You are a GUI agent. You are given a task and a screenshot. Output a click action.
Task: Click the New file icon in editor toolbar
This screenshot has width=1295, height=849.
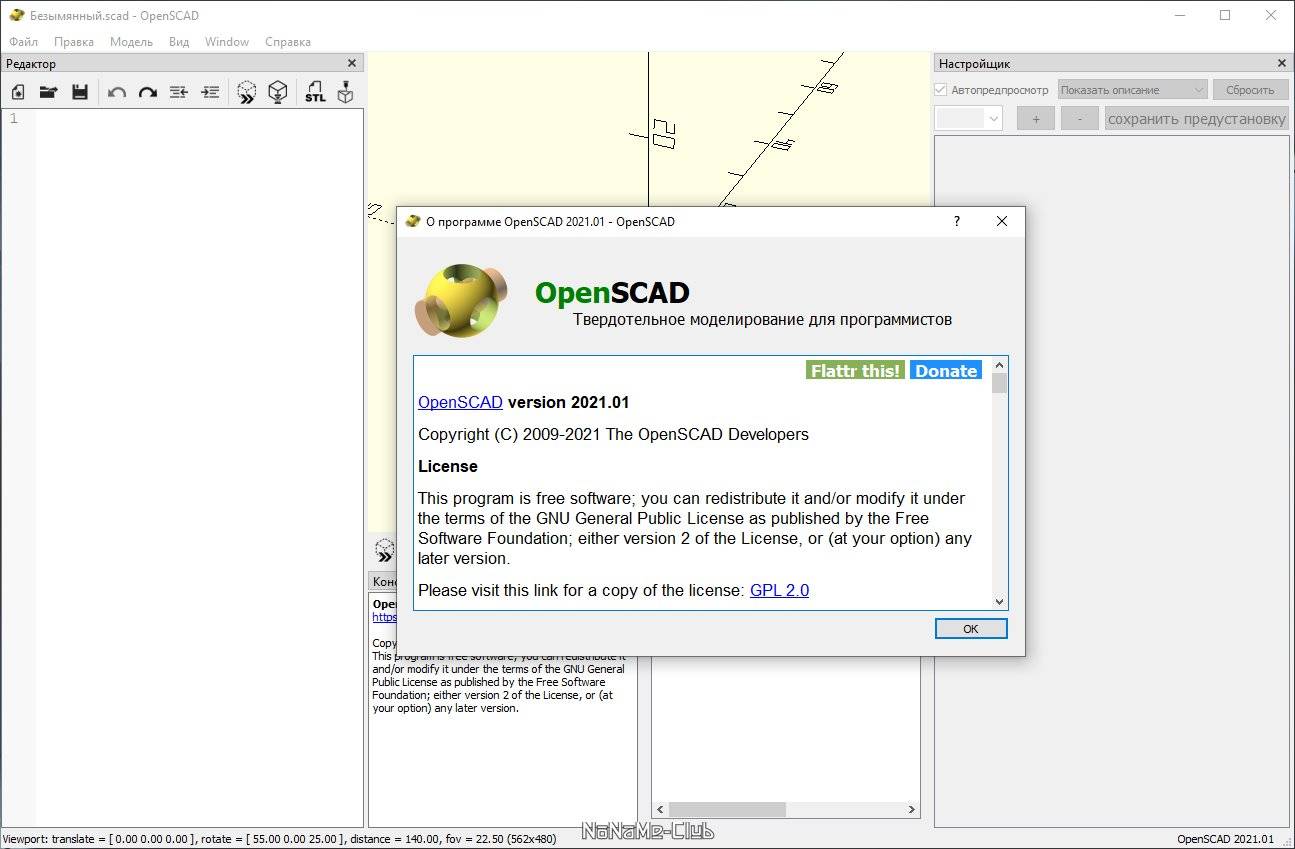coord(18,92)
